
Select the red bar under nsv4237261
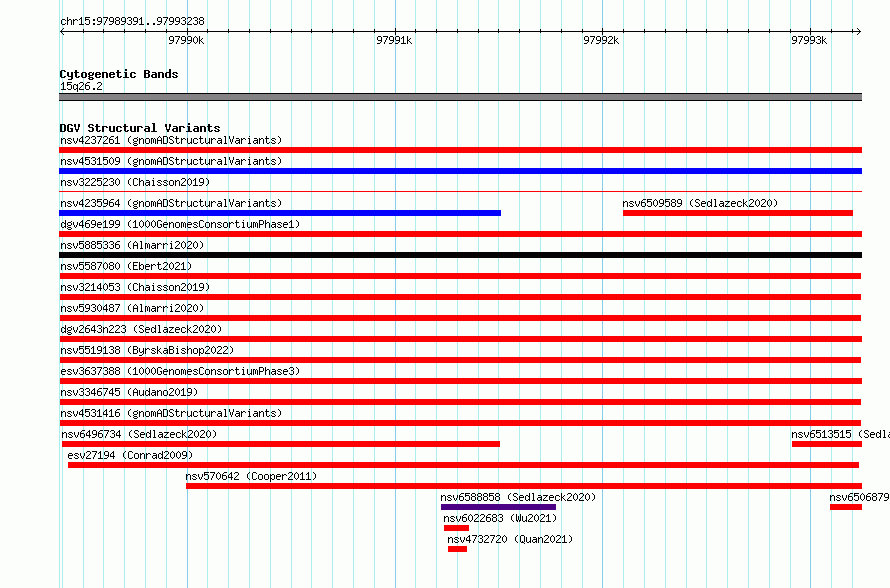tap(460, 150)
